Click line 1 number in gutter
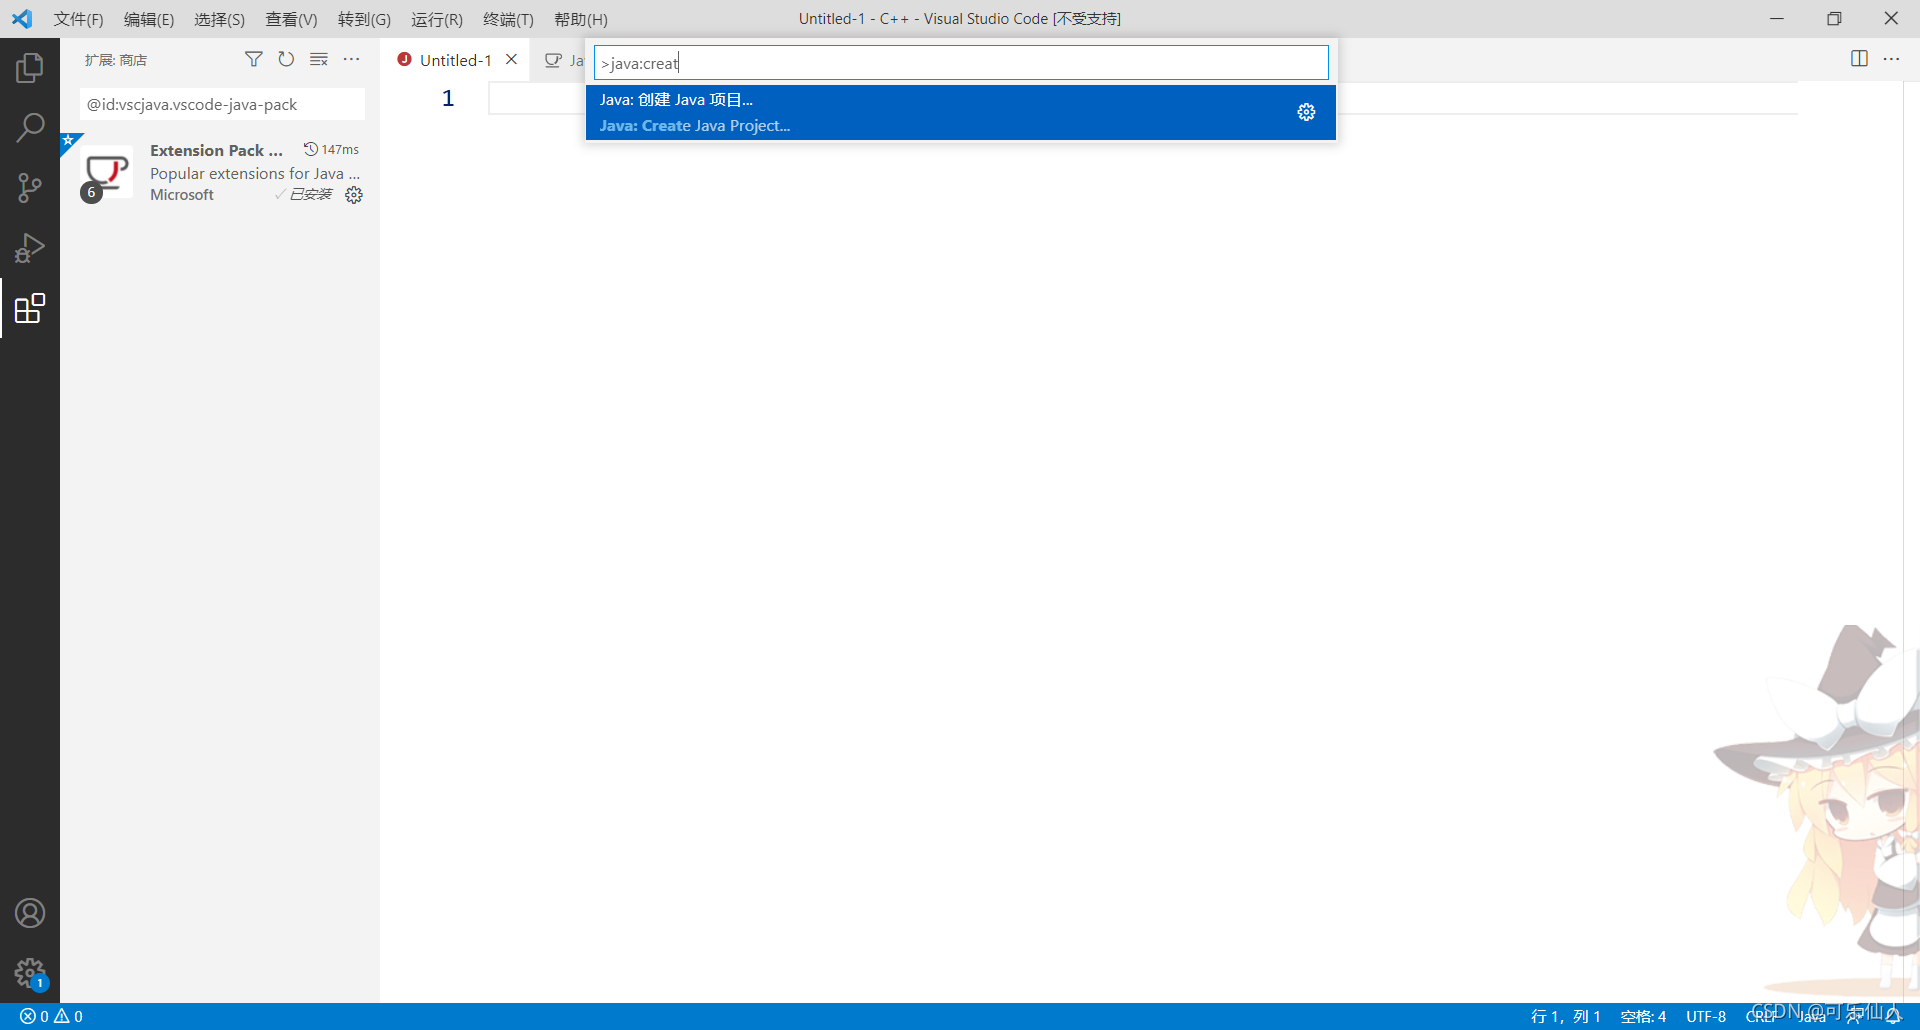This screenshot has height=1030, width=1920. (x=448, y=98)
